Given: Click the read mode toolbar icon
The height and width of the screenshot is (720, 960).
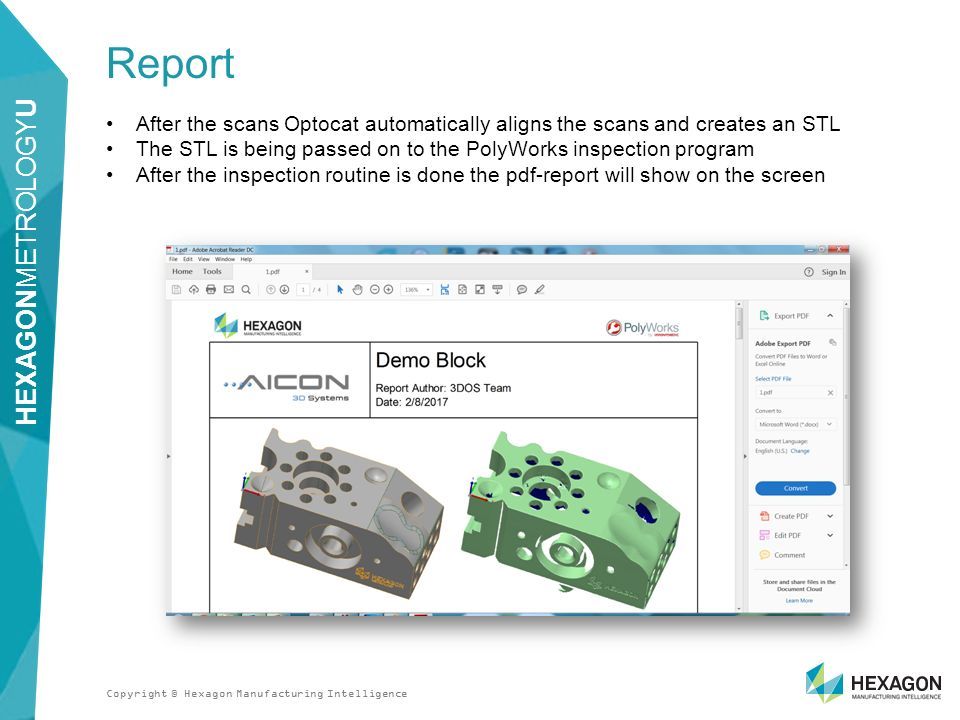Looking at the screenshot, I should 497,290.
